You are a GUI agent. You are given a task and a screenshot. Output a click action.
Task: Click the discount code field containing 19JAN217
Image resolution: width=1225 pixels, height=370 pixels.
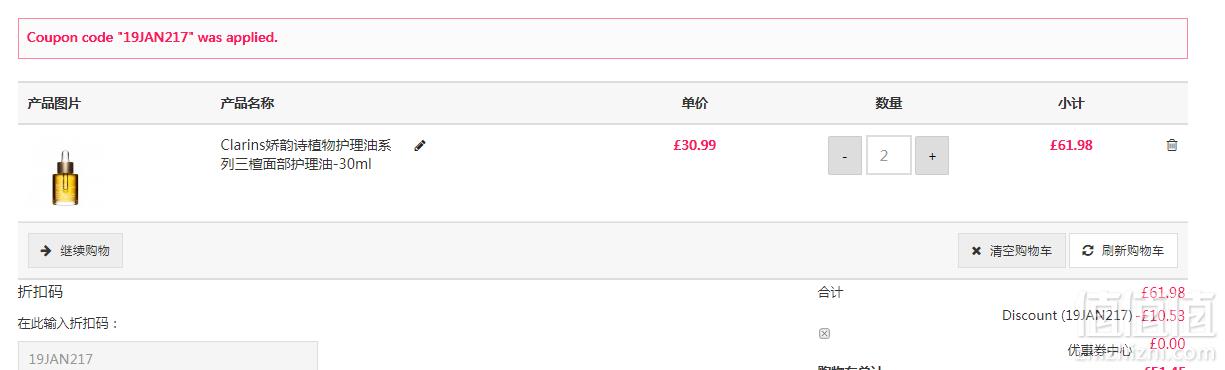pyautogui.click(x=168, y=356)
